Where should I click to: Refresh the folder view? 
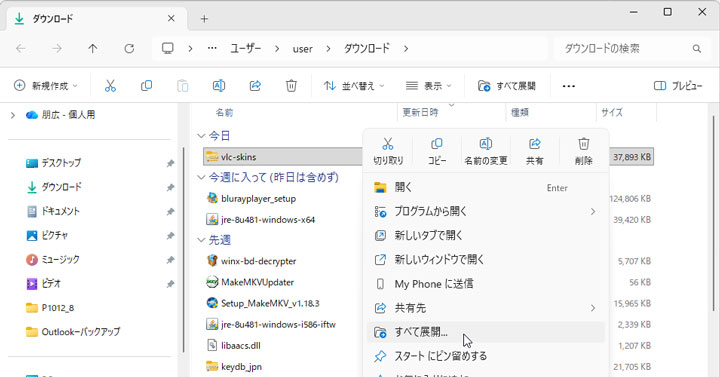(129, 49)
